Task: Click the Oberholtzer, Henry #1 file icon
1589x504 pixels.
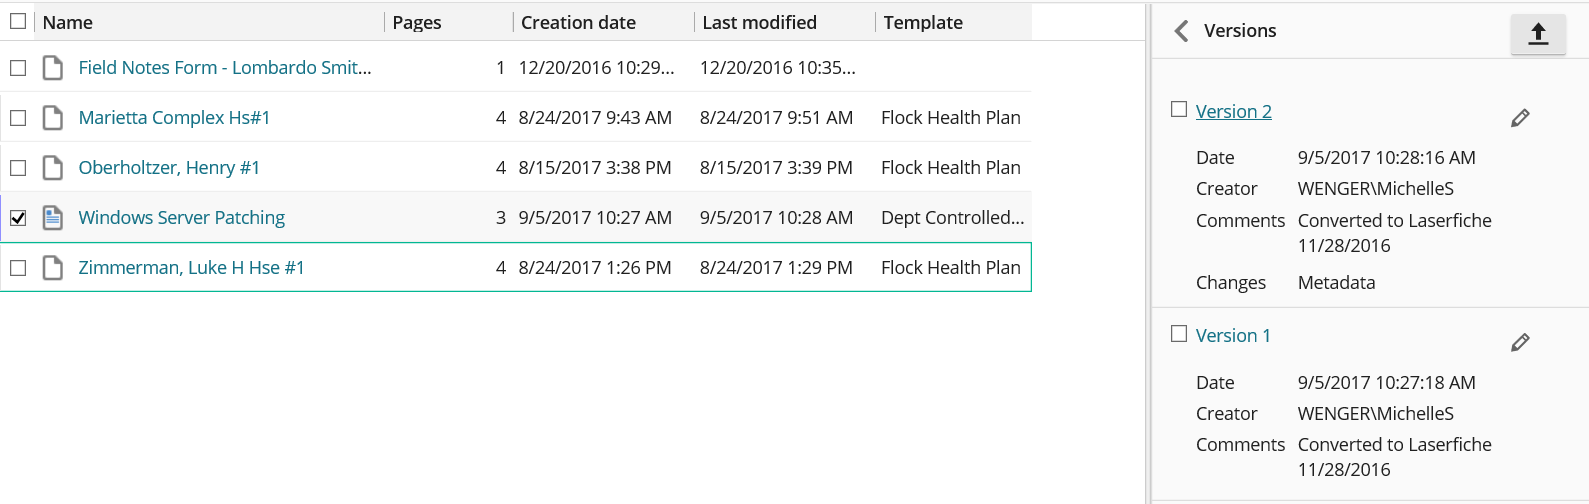Action: 53,168
